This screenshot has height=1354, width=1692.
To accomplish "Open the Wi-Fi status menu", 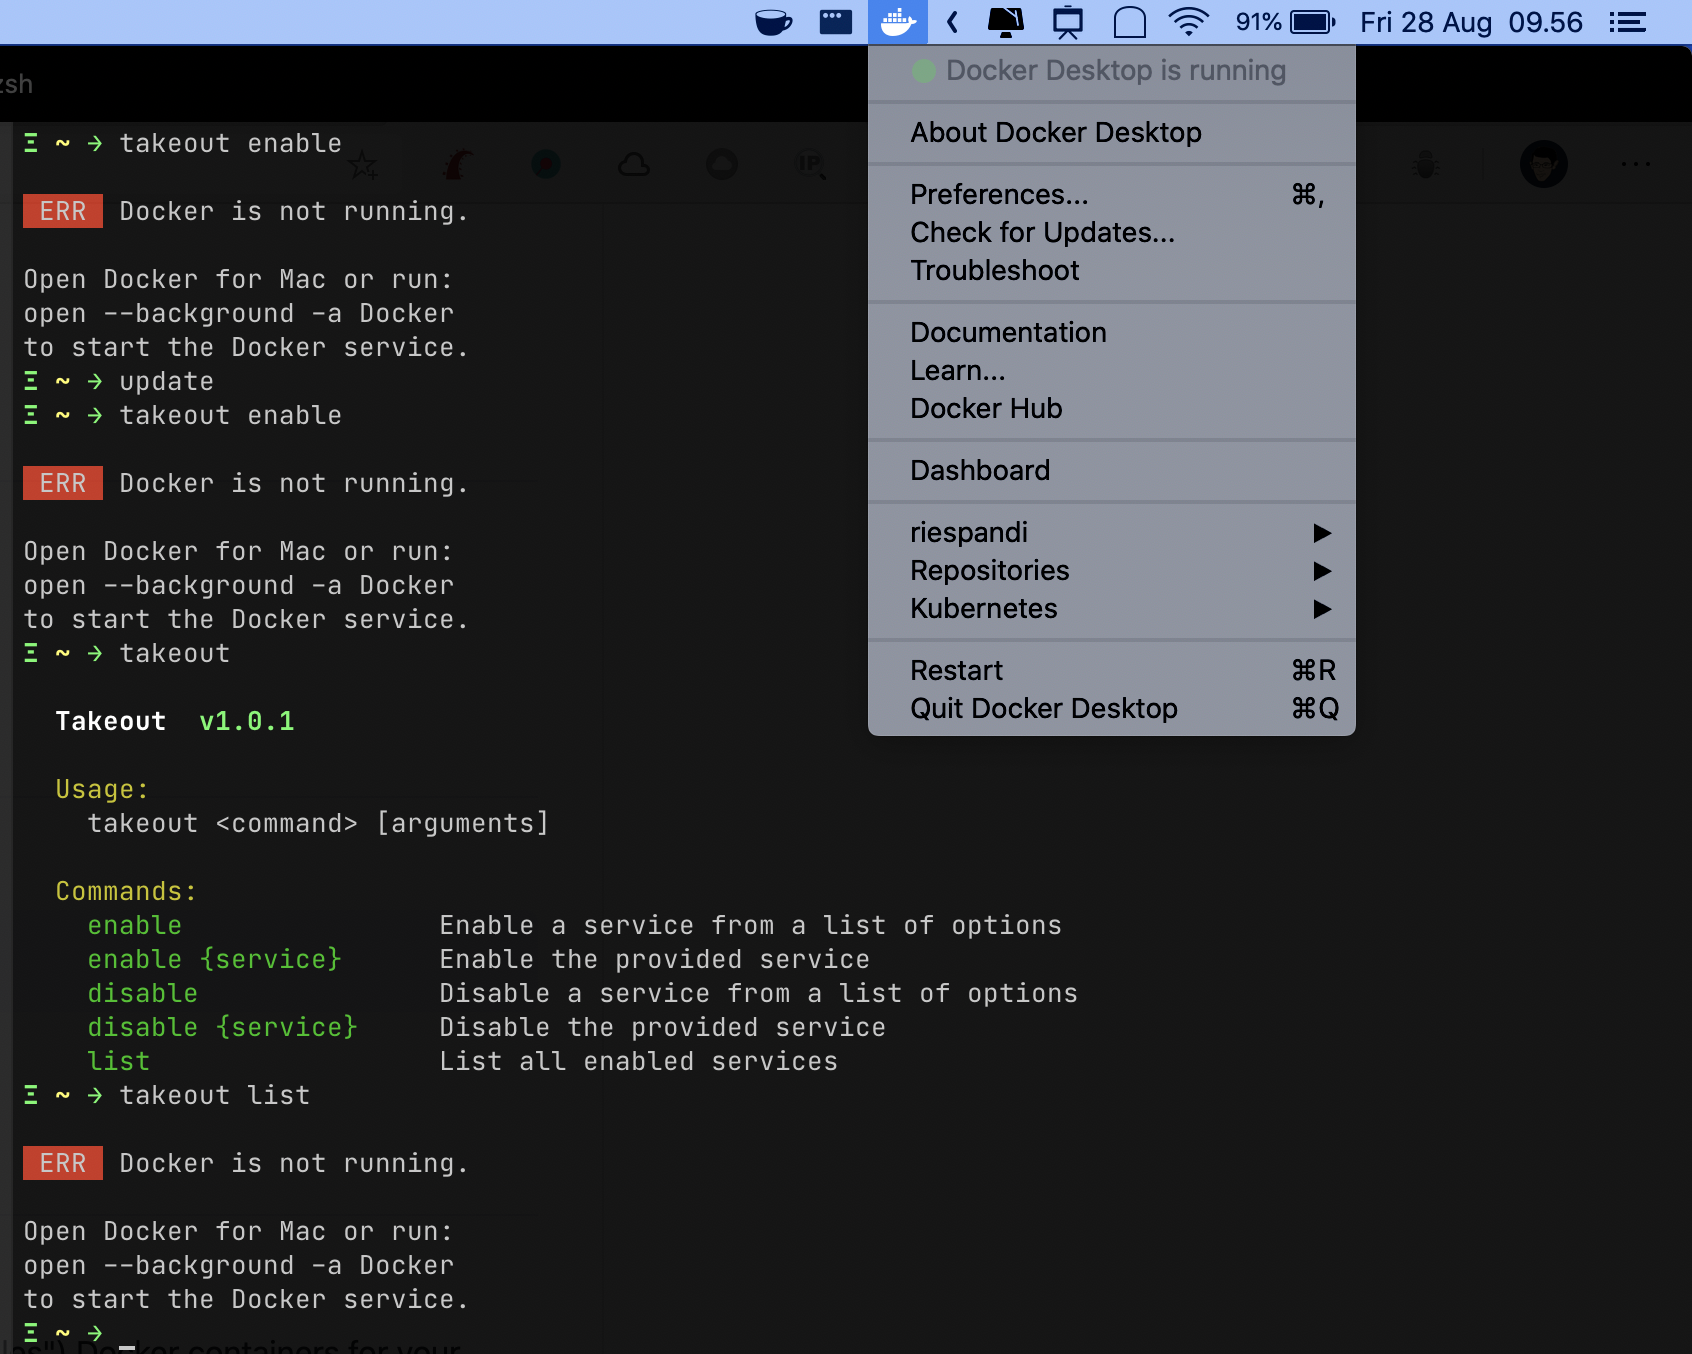I will click(1189, 22).
